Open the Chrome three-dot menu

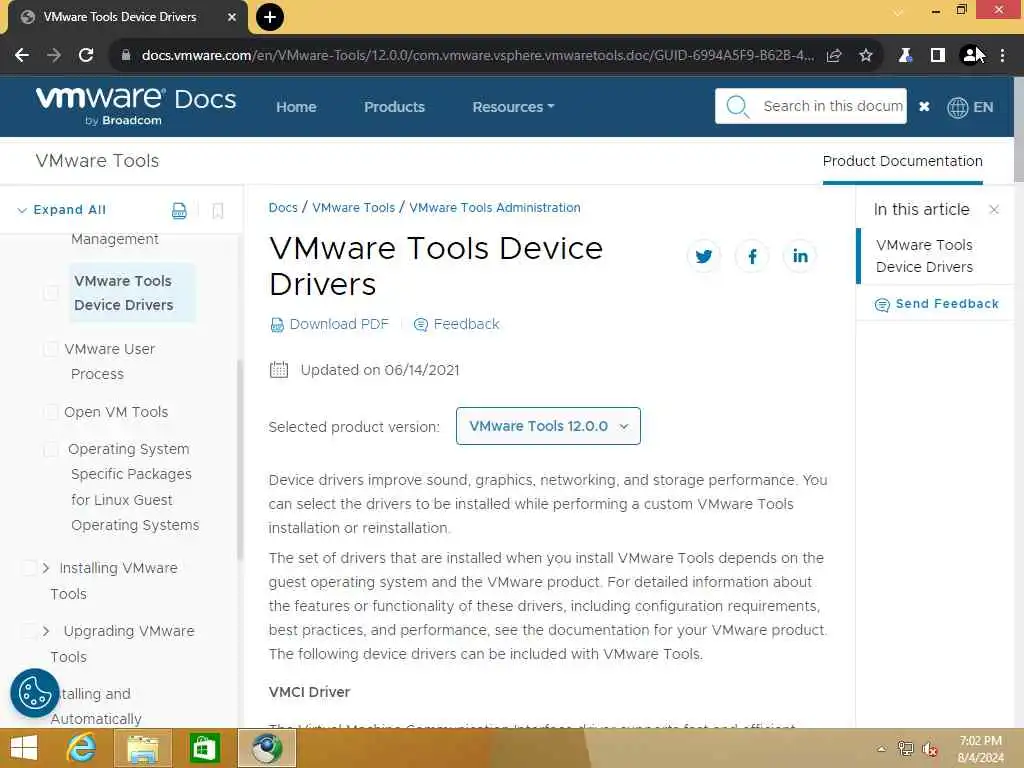click(1002, 56)
